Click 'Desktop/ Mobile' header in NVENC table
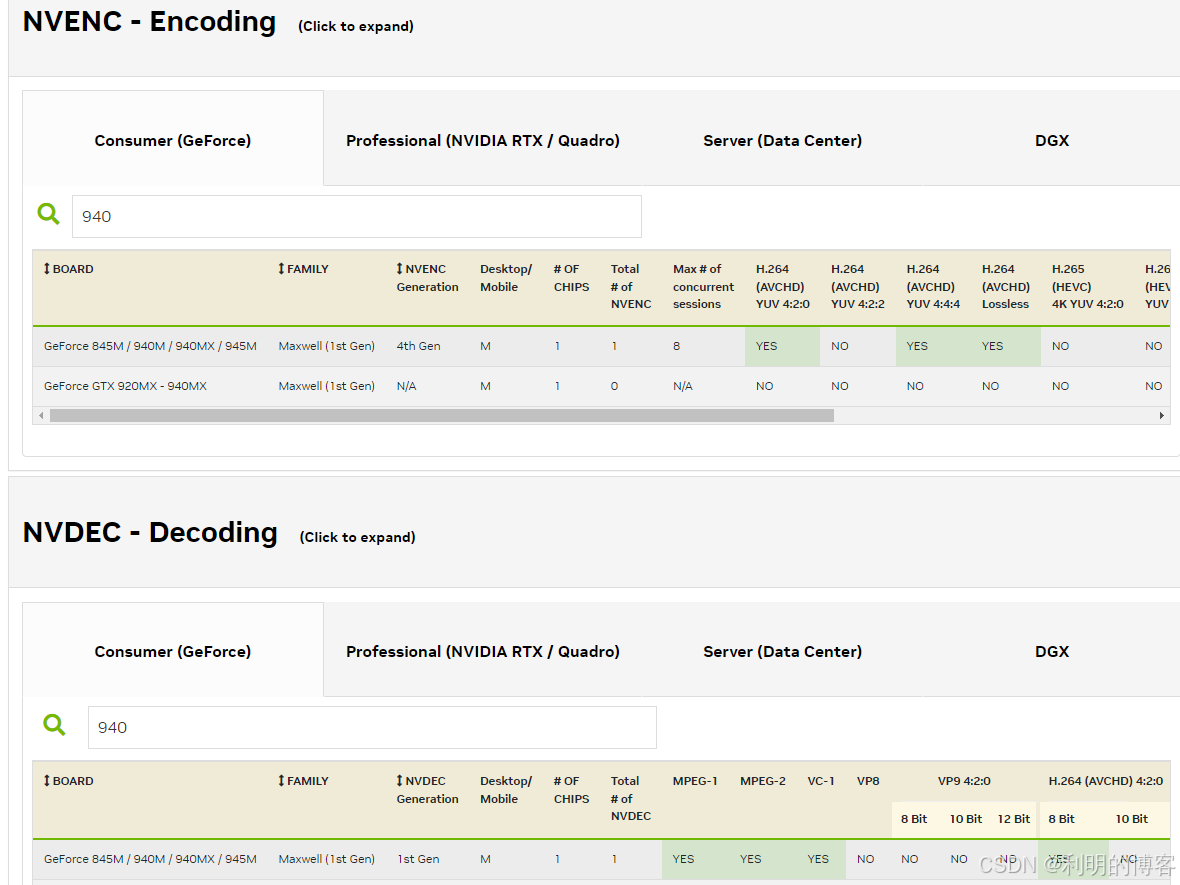 506,278
